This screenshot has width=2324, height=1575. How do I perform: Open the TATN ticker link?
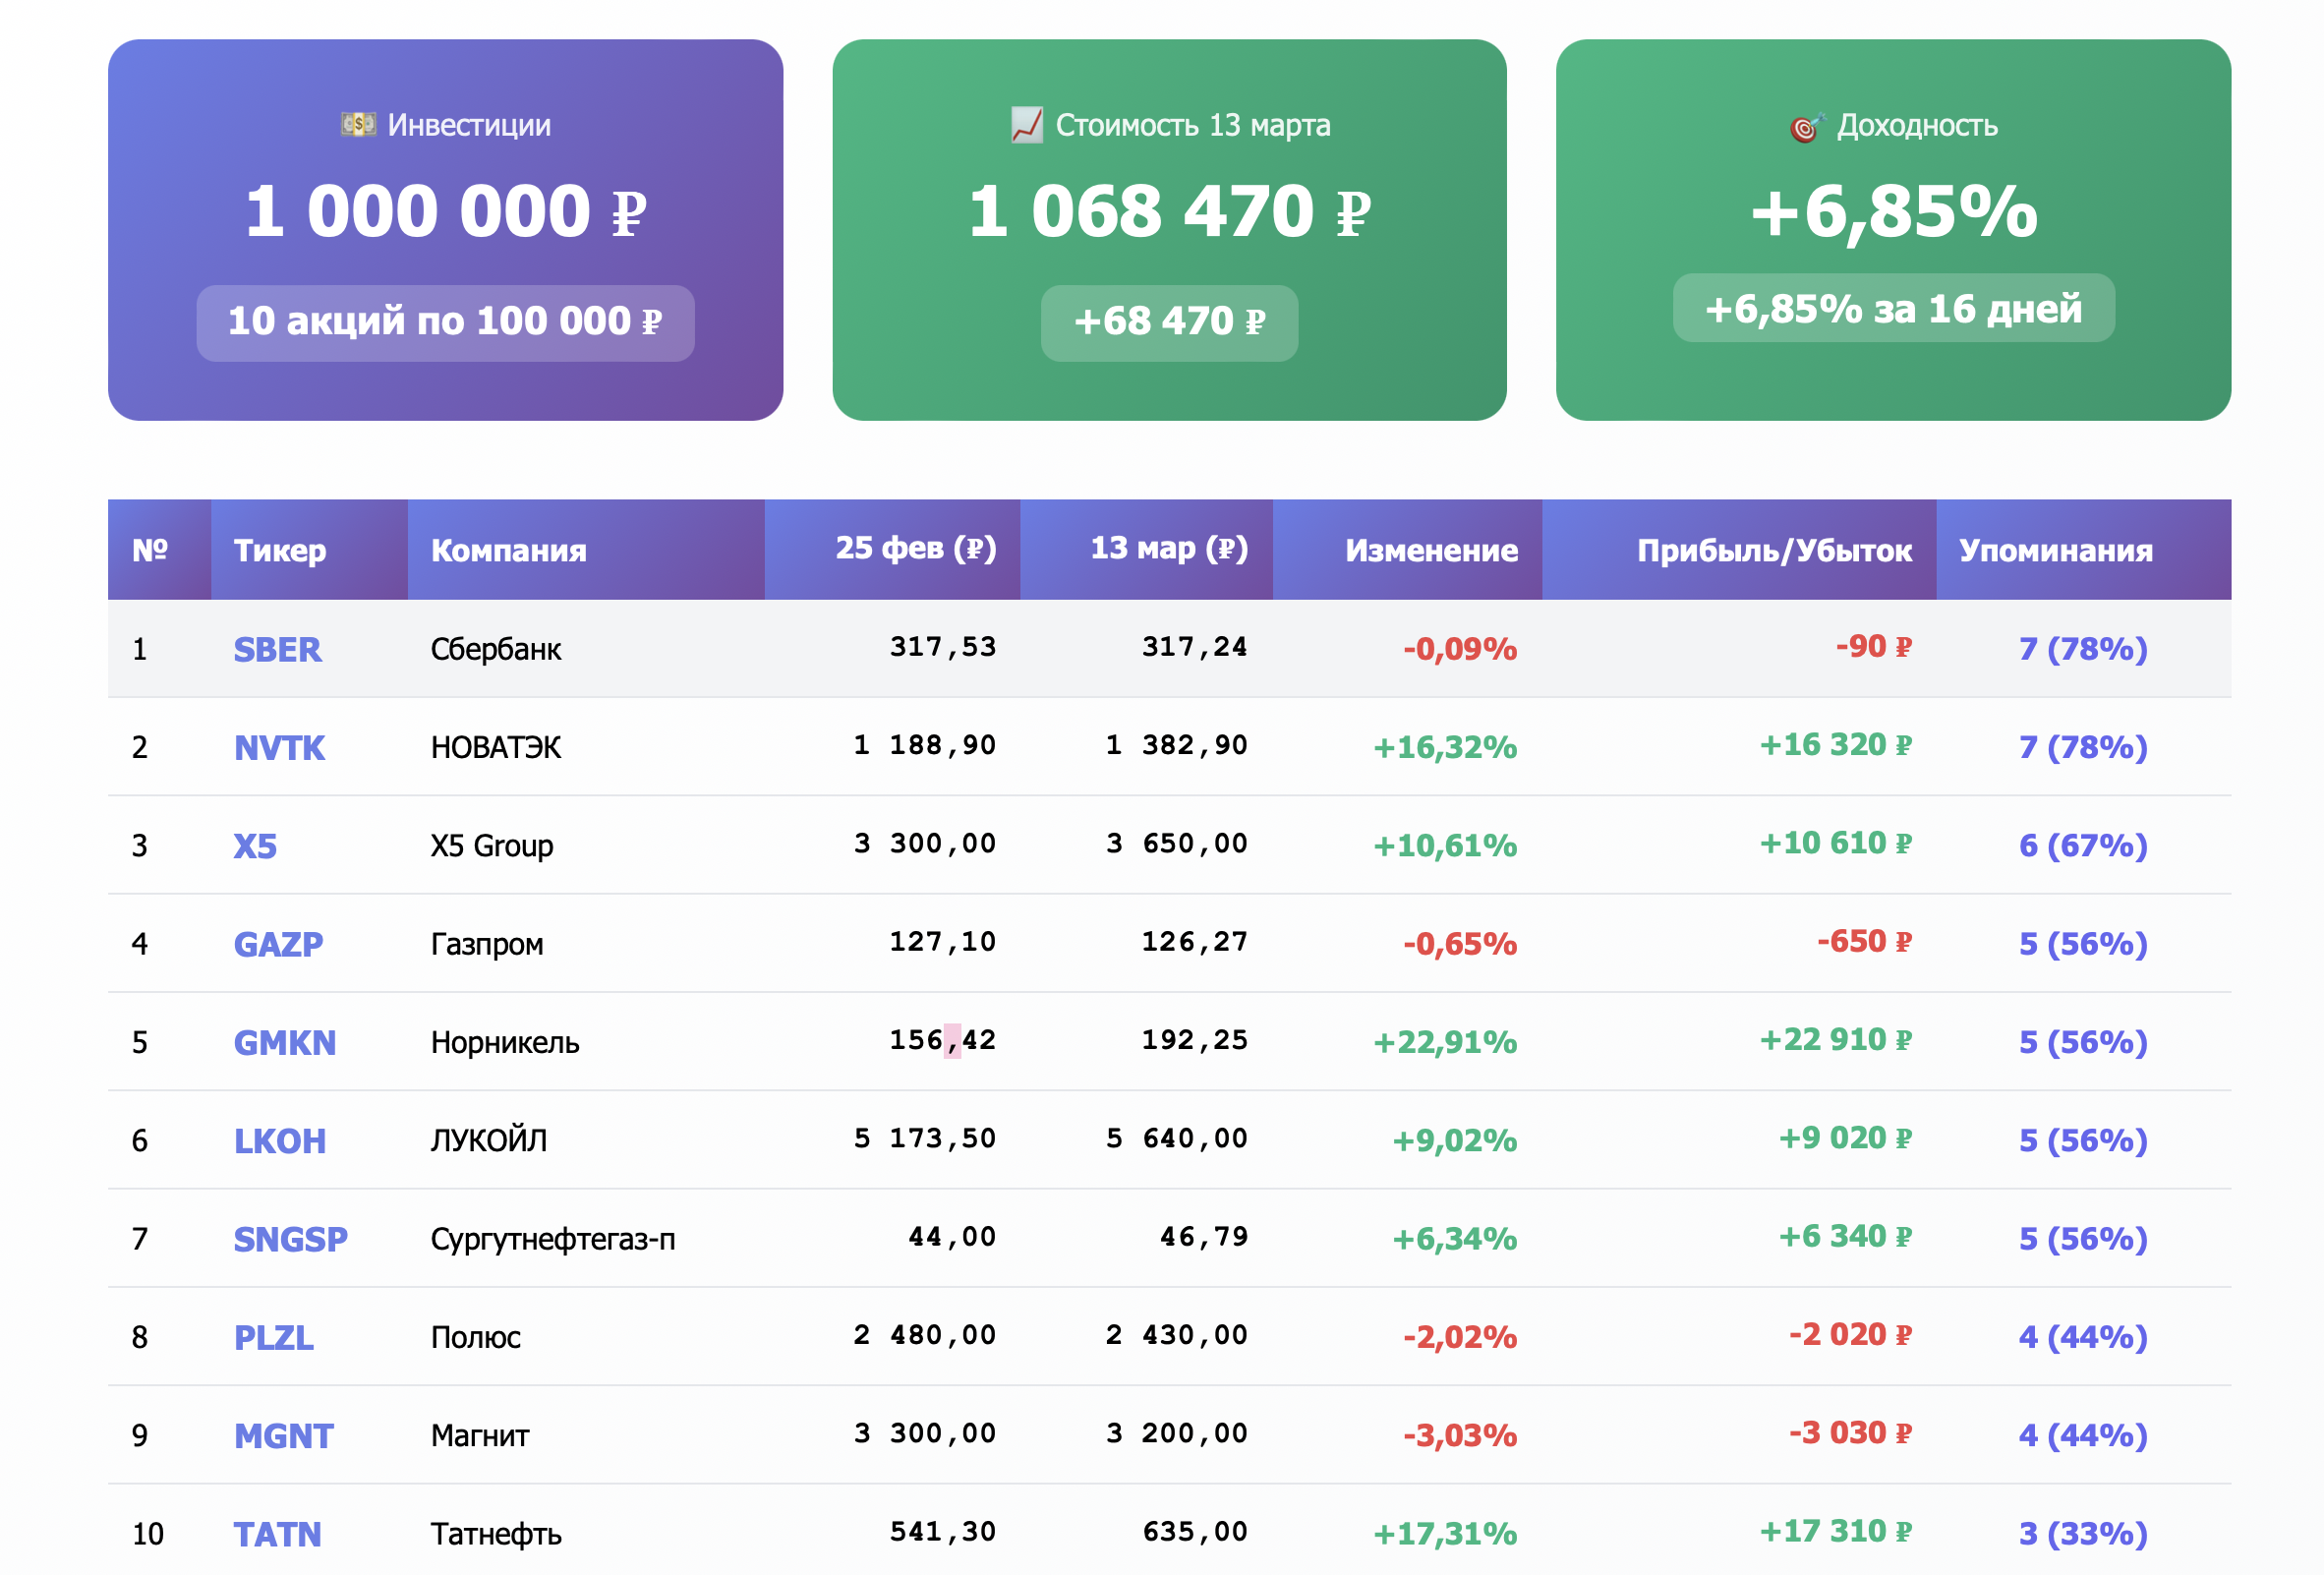(x=277, y=1533)
